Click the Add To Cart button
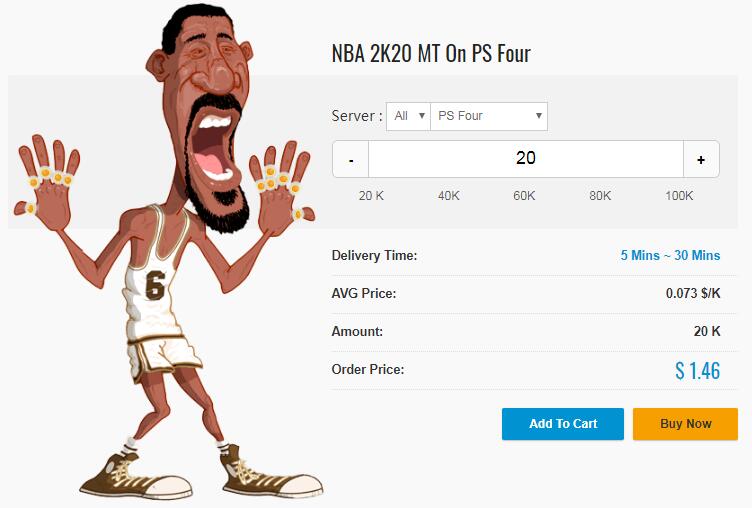This screenshot has width=752, height=508. click(563, 424)
